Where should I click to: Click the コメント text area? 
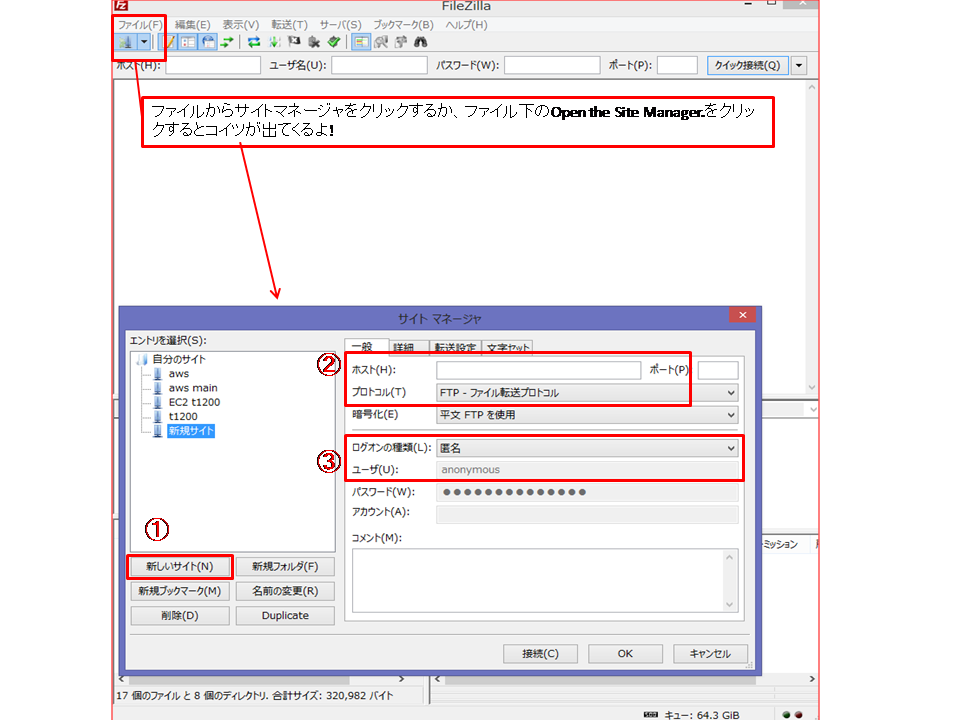(x=545, y=580)
